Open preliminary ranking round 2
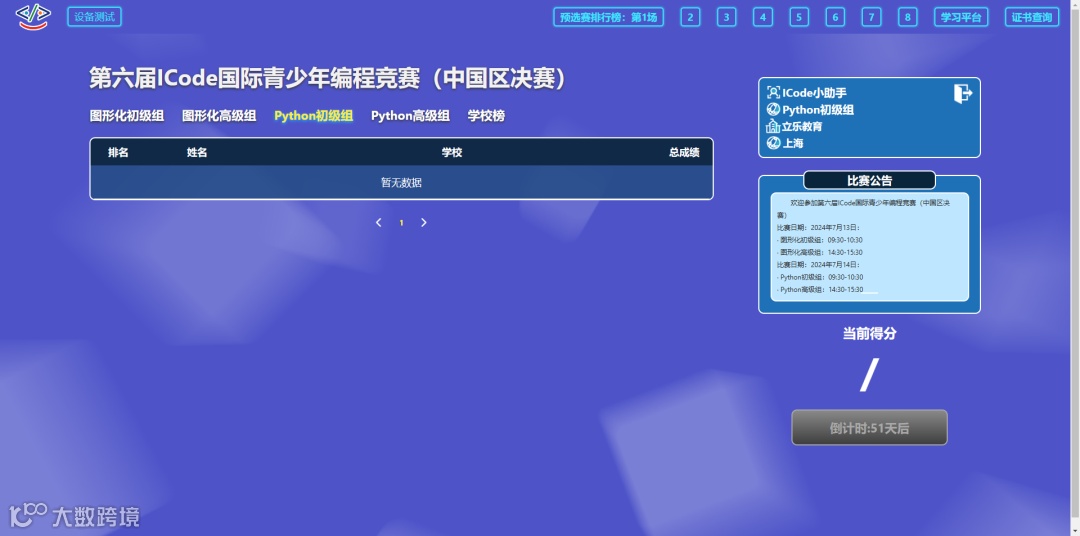The image size is (1080, 536). [x=690, y=17]
